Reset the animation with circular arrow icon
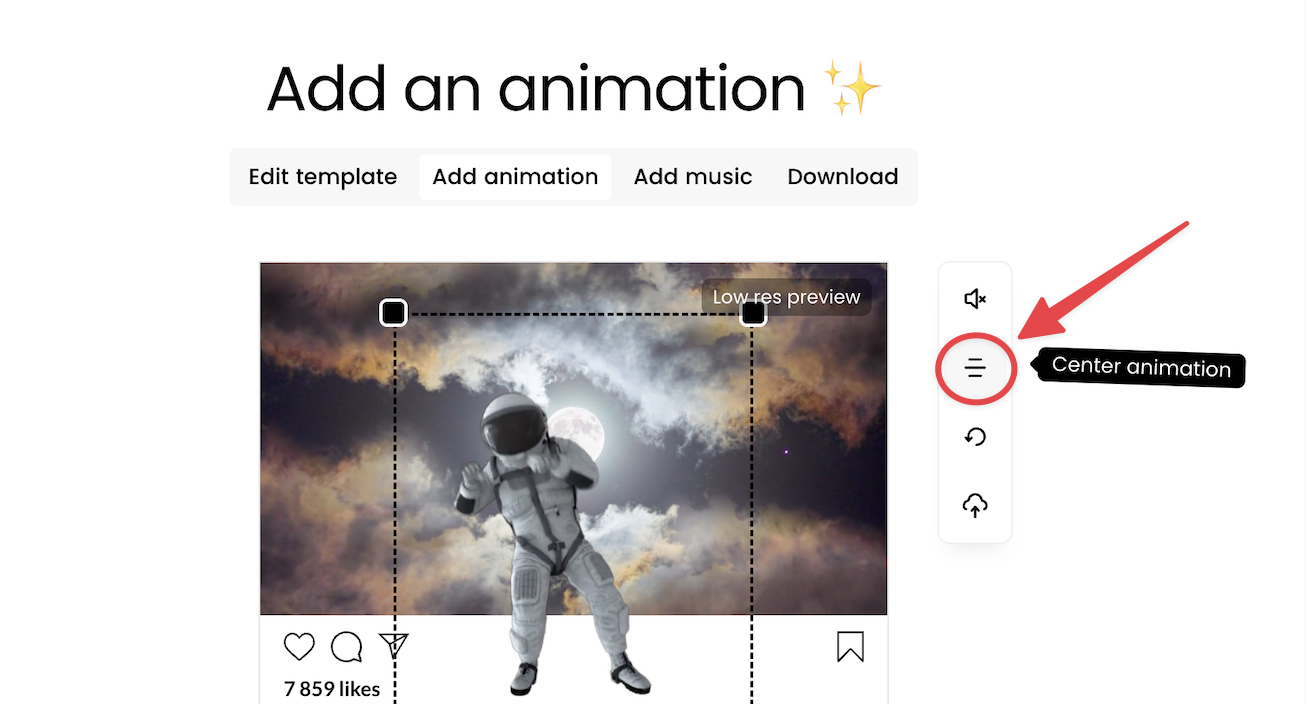This screenshot has height=704, width=1310. [975, 437]
